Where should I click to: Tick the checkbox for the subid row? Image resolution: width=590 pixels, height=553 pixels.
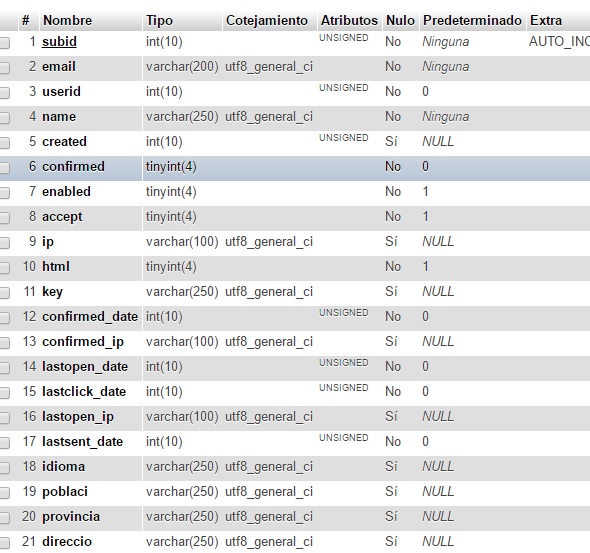click(x=5, y=43)
